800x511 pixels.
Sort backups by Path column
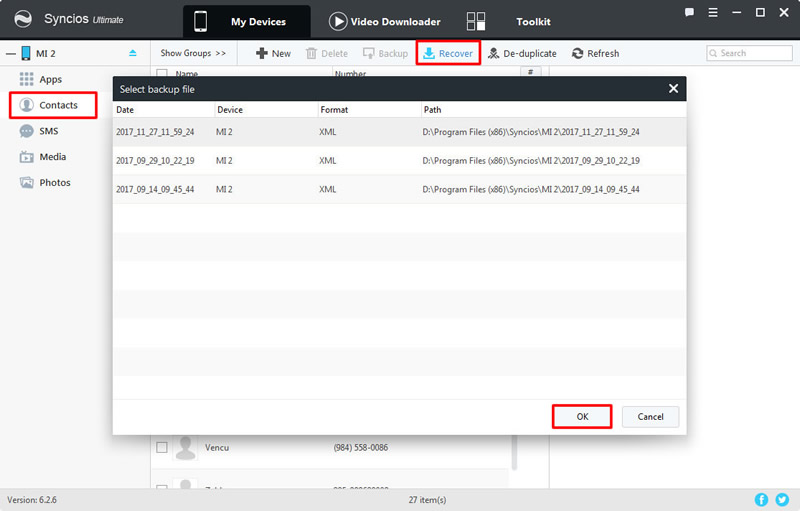coord(554,110)
